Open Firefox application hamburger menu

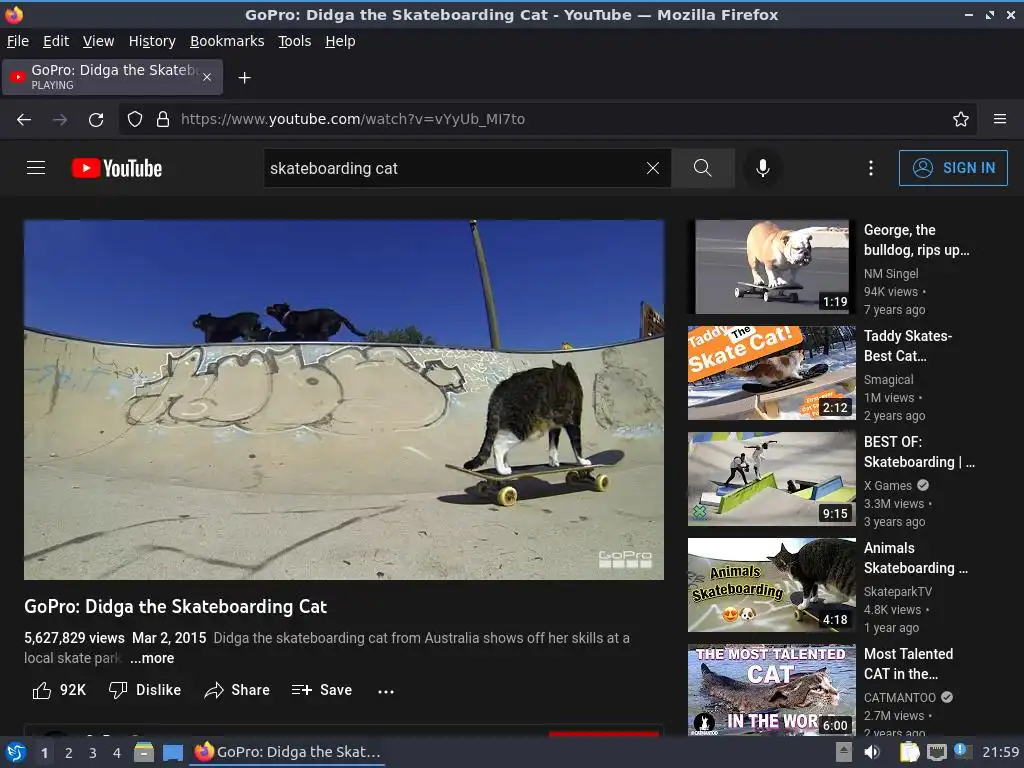[1000, 120]
